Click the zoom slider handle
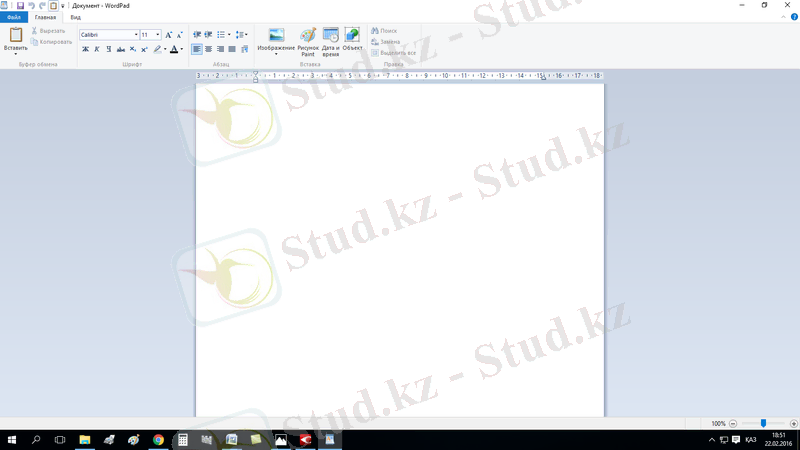Image resolution: width=800 pixels, height=450 pixels. coord(763,424)
